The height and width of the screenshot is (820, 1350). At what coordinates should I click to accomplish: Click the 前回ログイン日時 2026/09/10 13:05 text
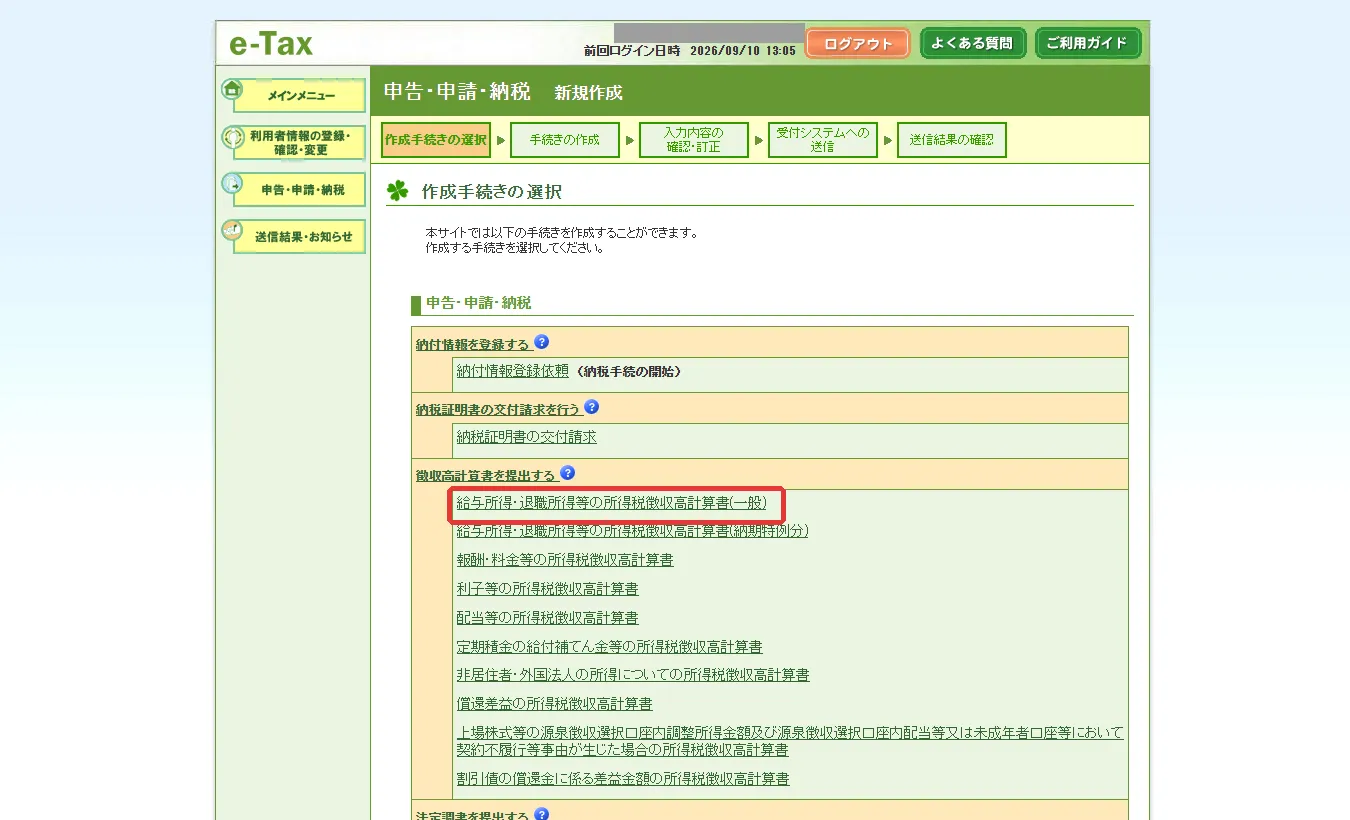pos(690,50)
